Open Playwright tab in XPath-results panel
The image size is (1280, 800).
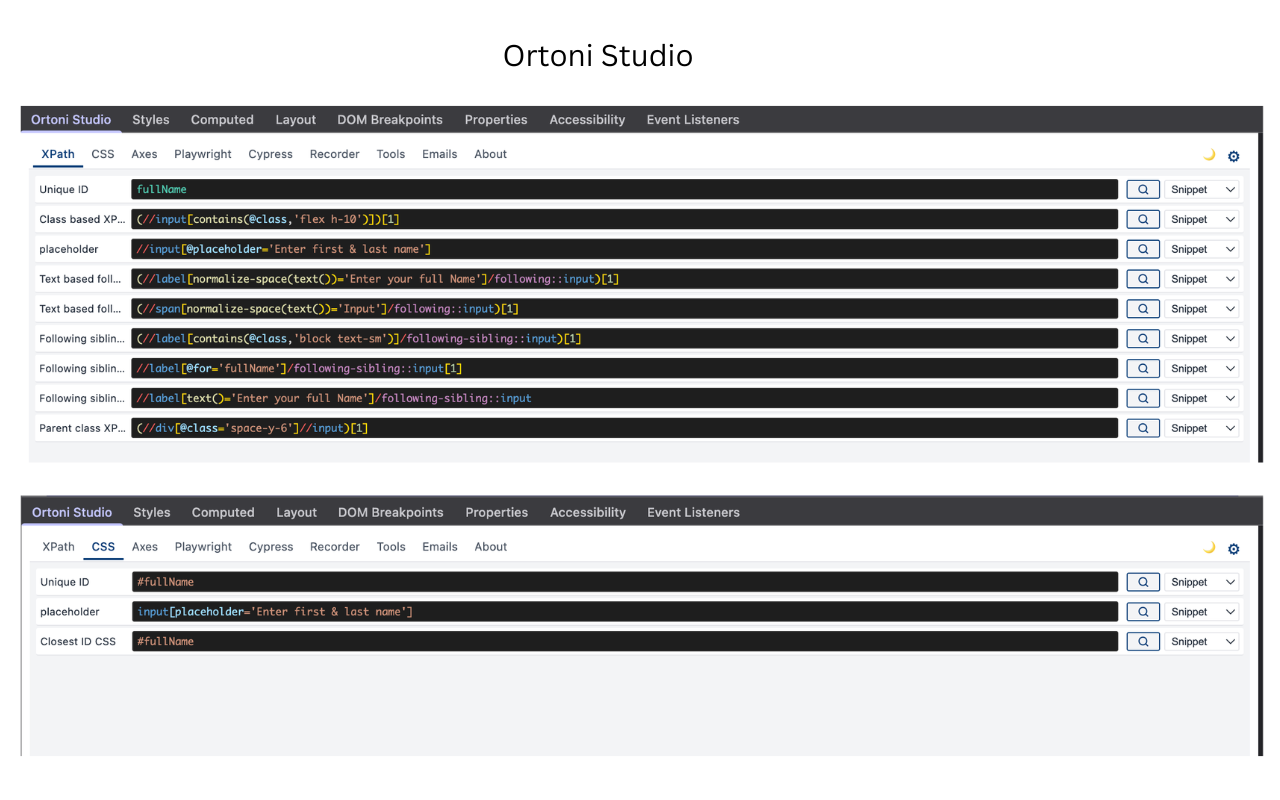[x=203, y=154]
